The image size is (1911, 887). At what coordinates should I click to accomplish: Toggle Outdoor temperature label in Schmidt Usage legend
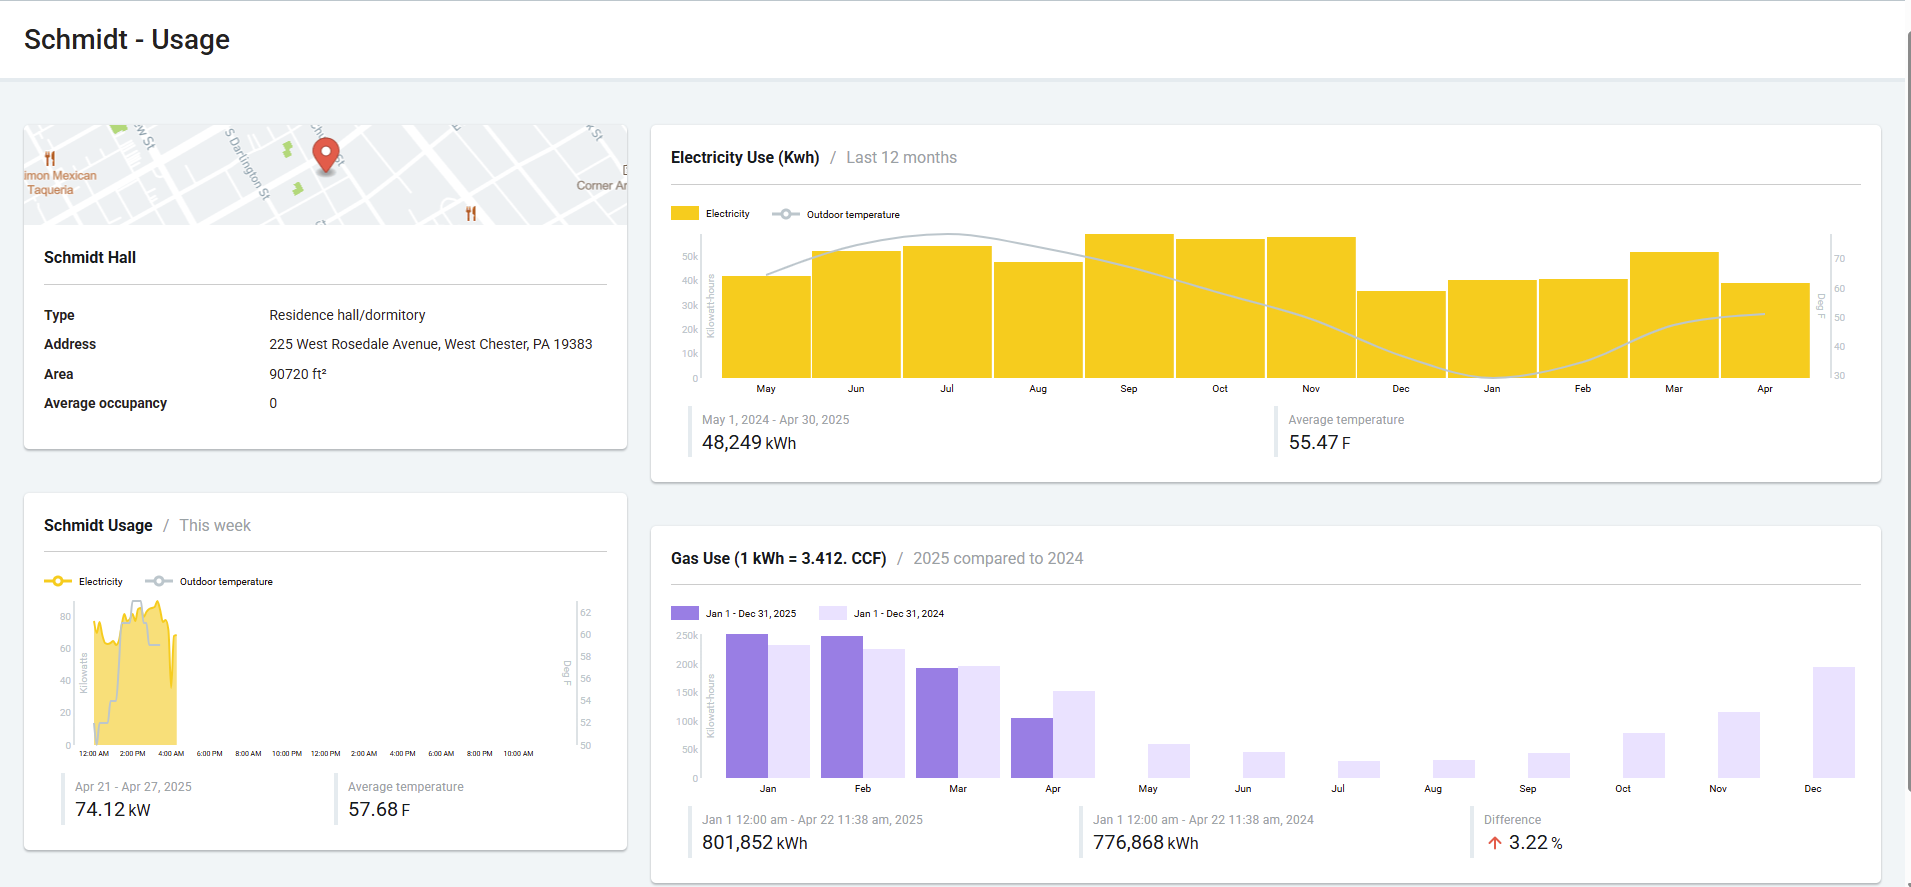point(226,582)
